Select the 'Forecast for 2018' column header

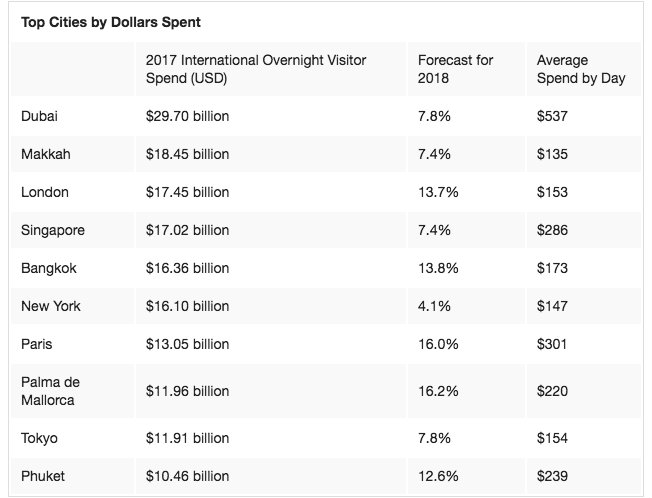[456, 70]
